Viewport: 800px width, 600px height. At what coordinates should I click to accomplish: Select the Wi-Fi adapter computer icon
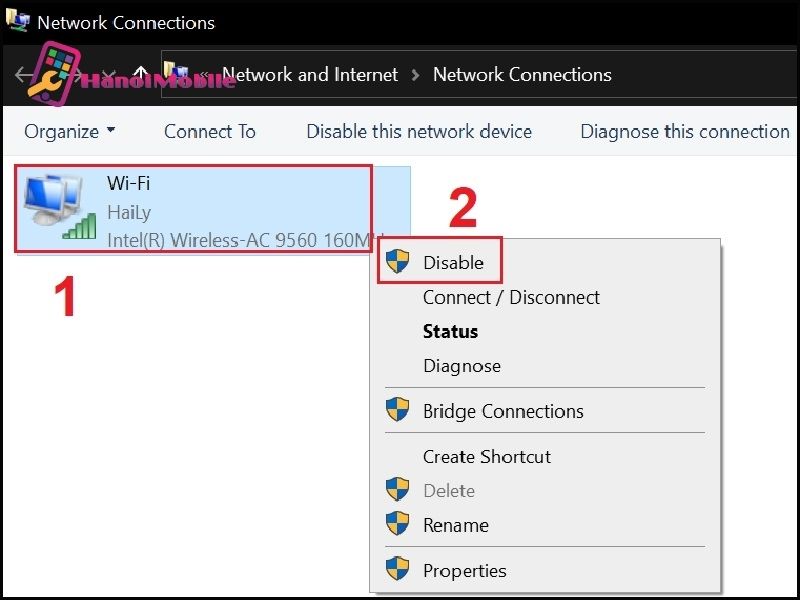pyautogui.click(x=60, y=208)
